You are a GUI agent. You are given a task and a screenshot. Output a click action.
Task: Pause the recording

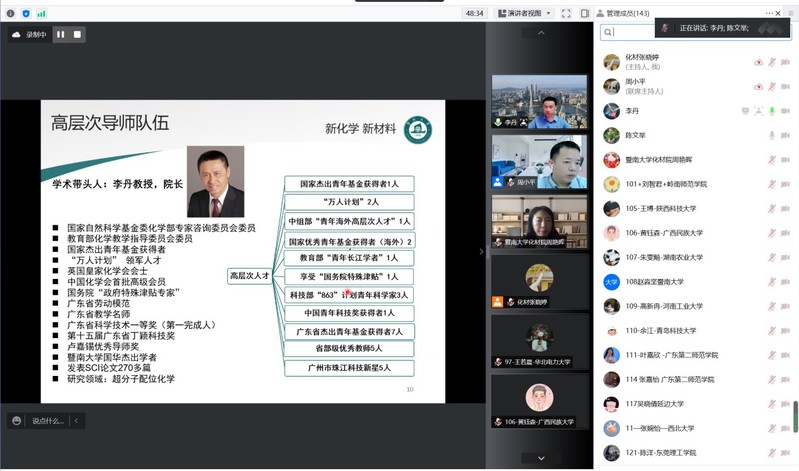coord(60,34)
